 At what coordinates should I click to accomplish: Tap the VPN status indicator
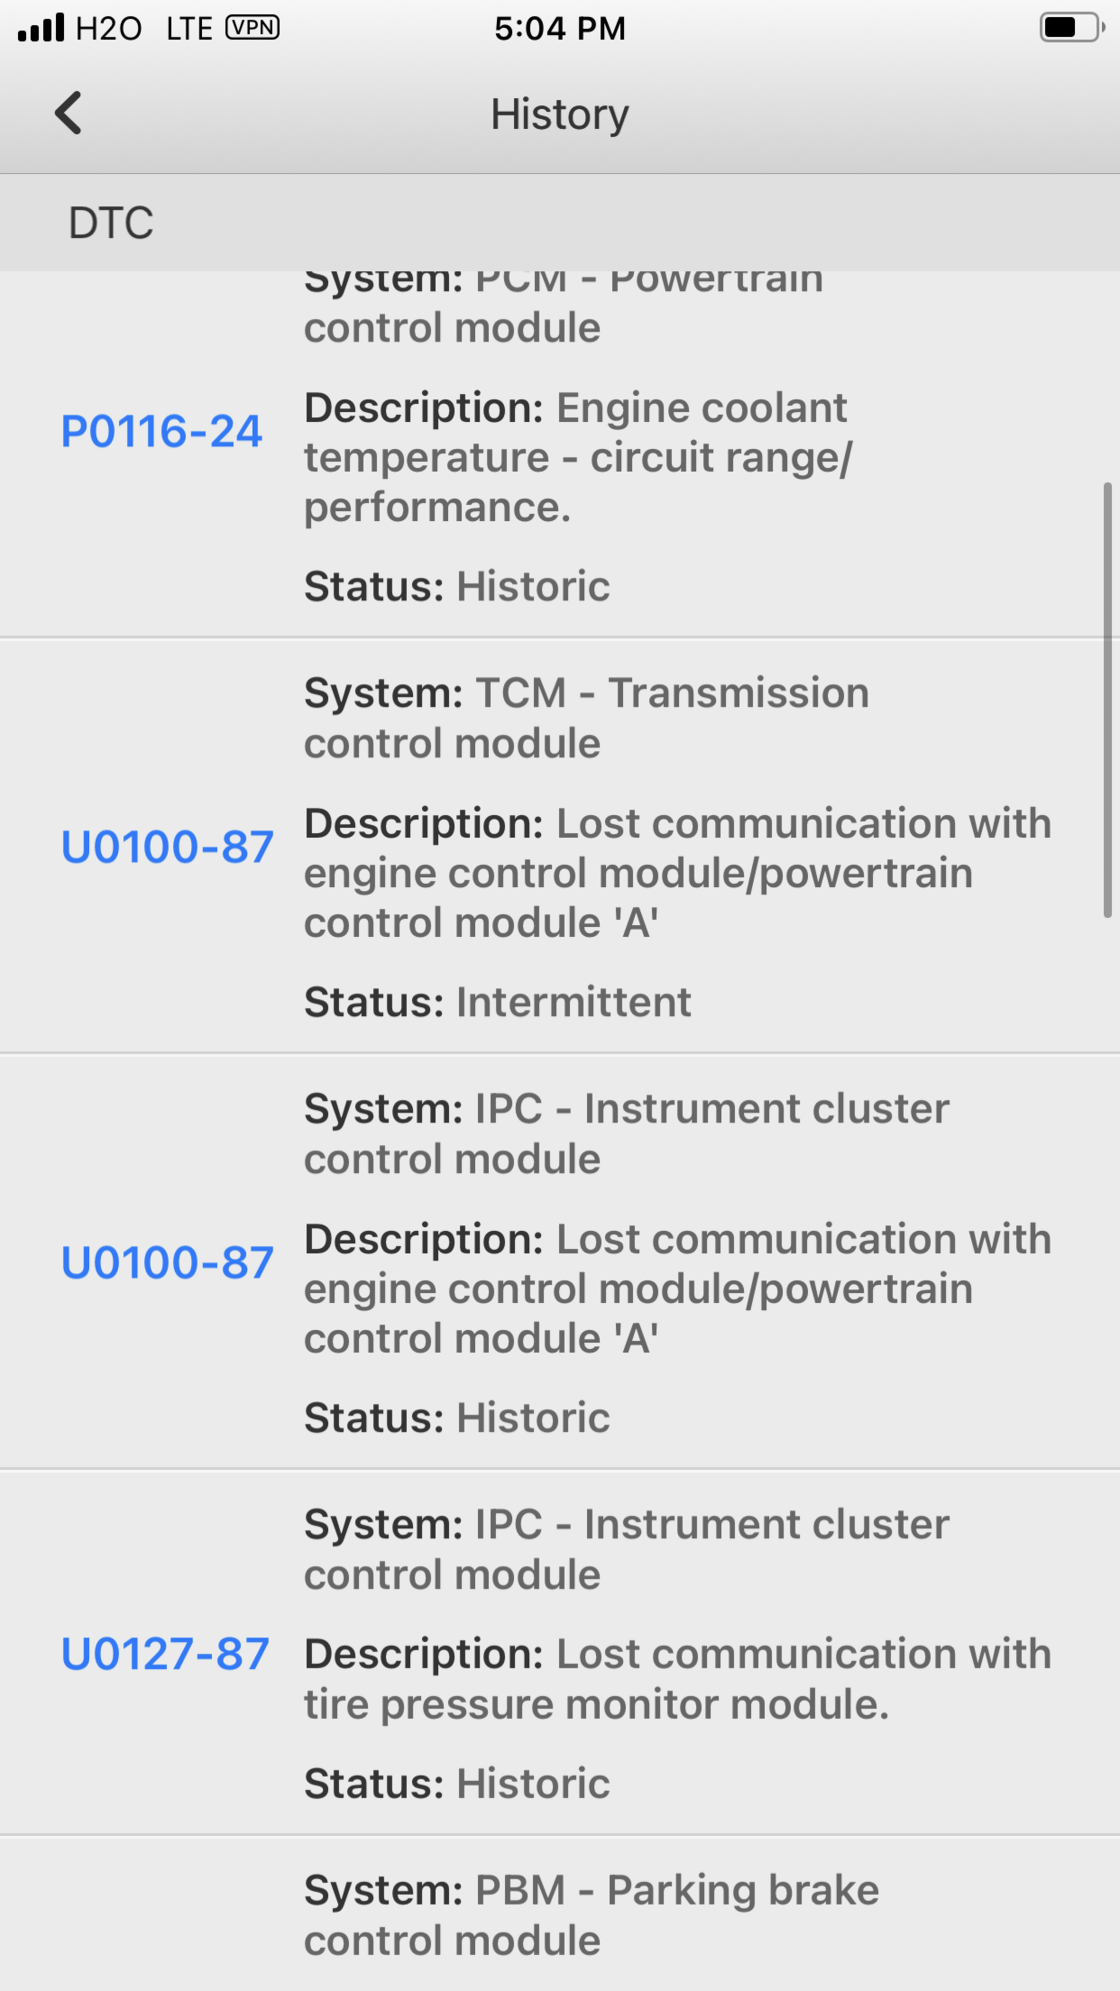(x=252, y=28)
